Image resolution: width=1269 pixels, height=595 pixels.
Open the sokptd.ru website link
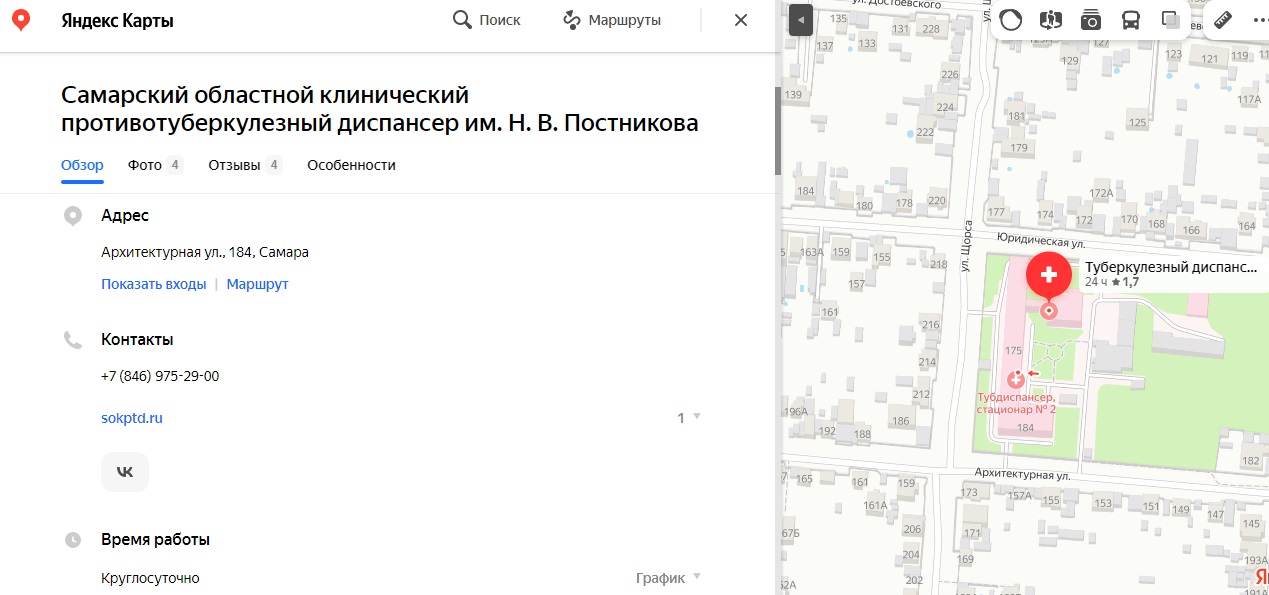[131, 418]
